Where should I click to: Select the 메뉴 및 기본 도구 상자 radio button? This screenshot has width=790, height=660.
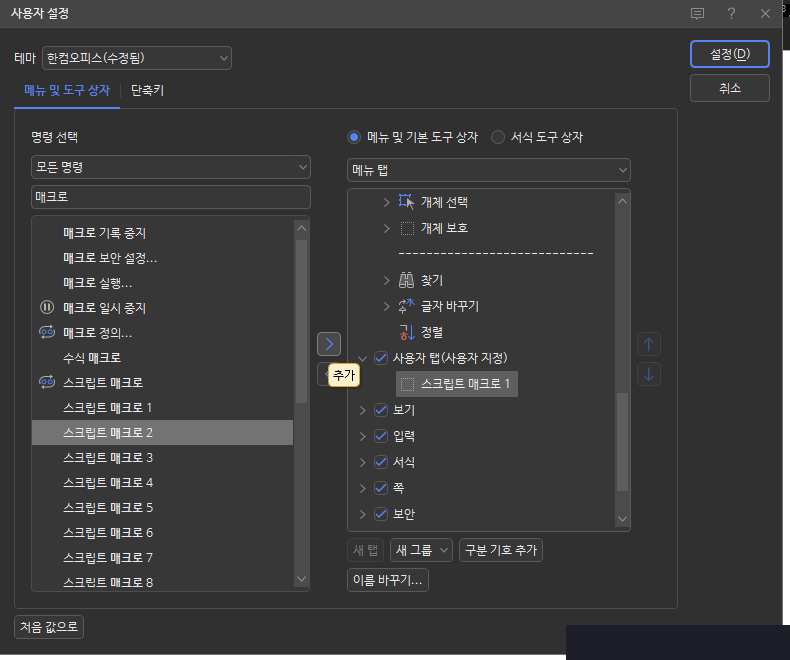pos(354,137)
